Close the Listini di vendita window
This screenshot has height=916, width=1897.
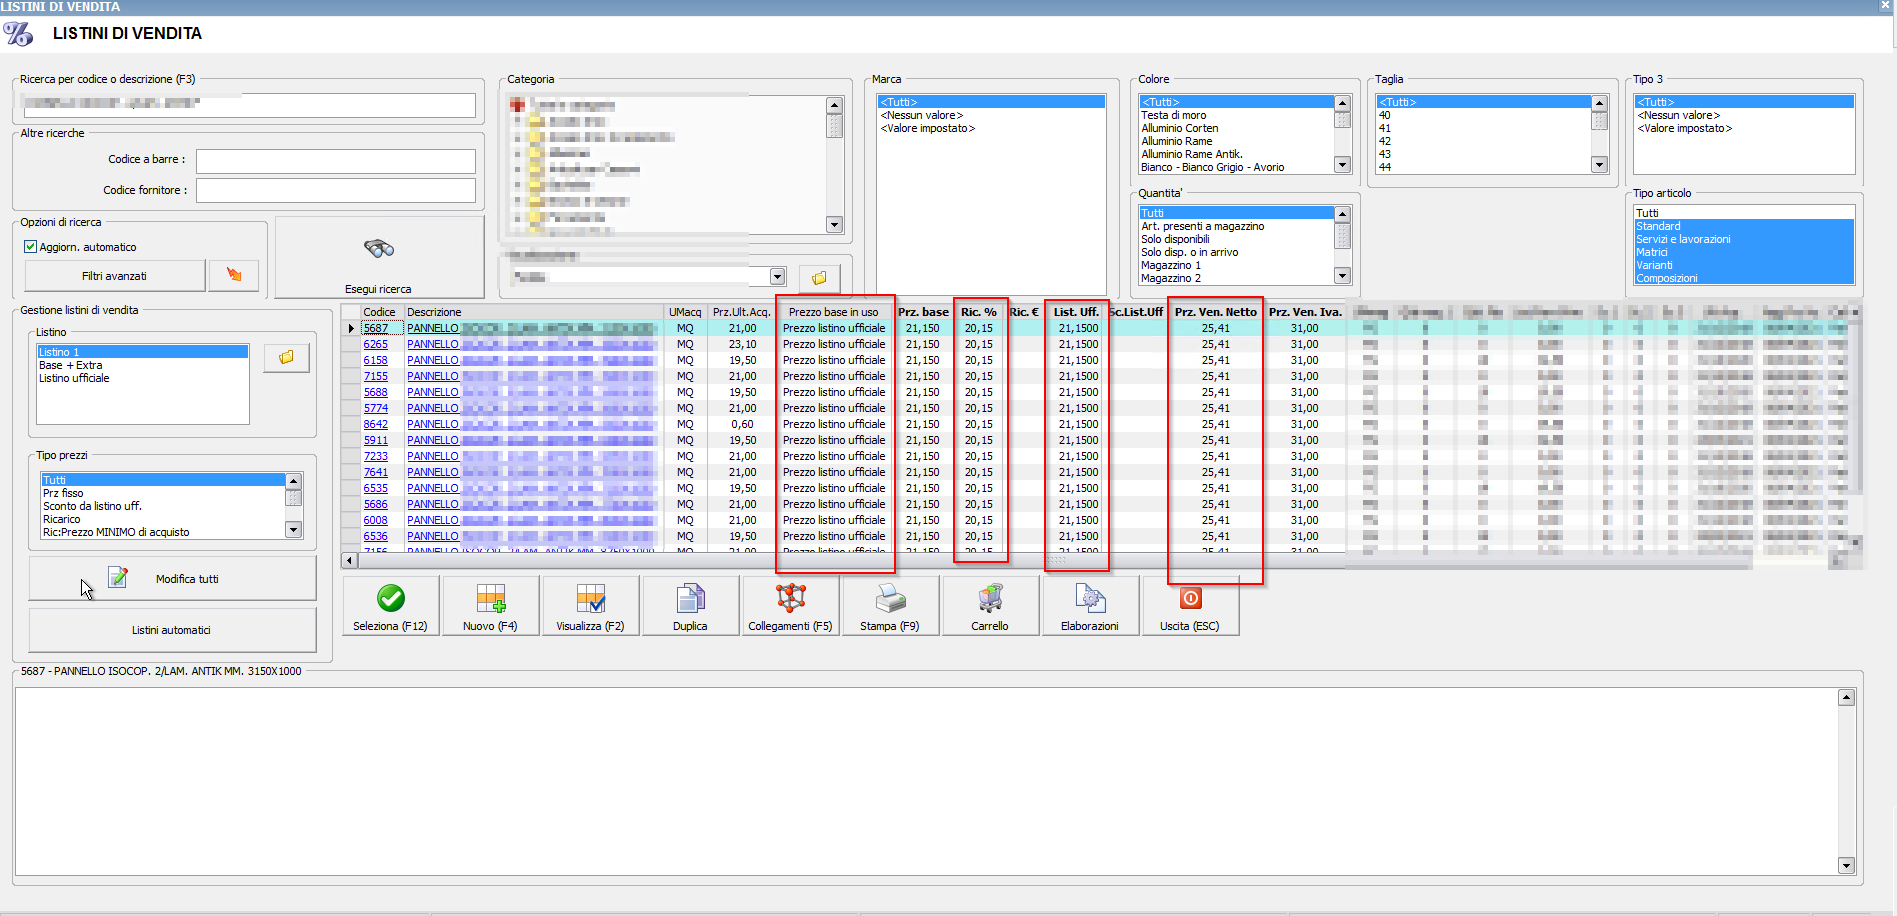point(1885,6)
